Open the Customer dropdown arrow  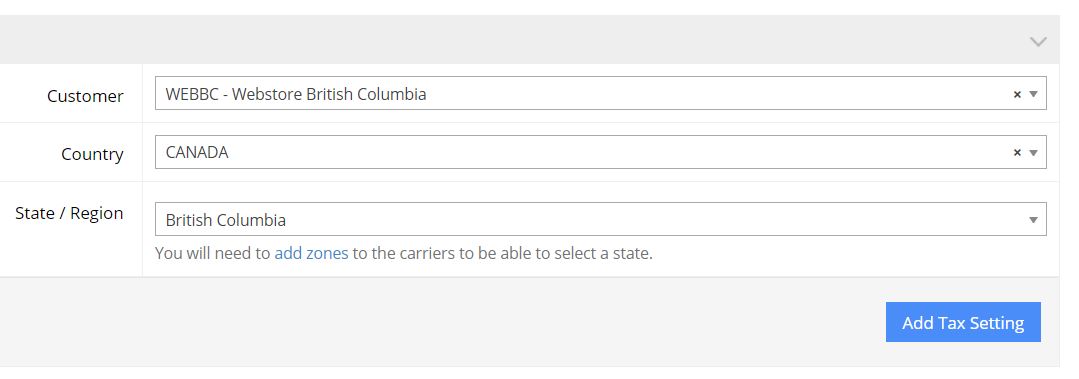click(1033, 94)
